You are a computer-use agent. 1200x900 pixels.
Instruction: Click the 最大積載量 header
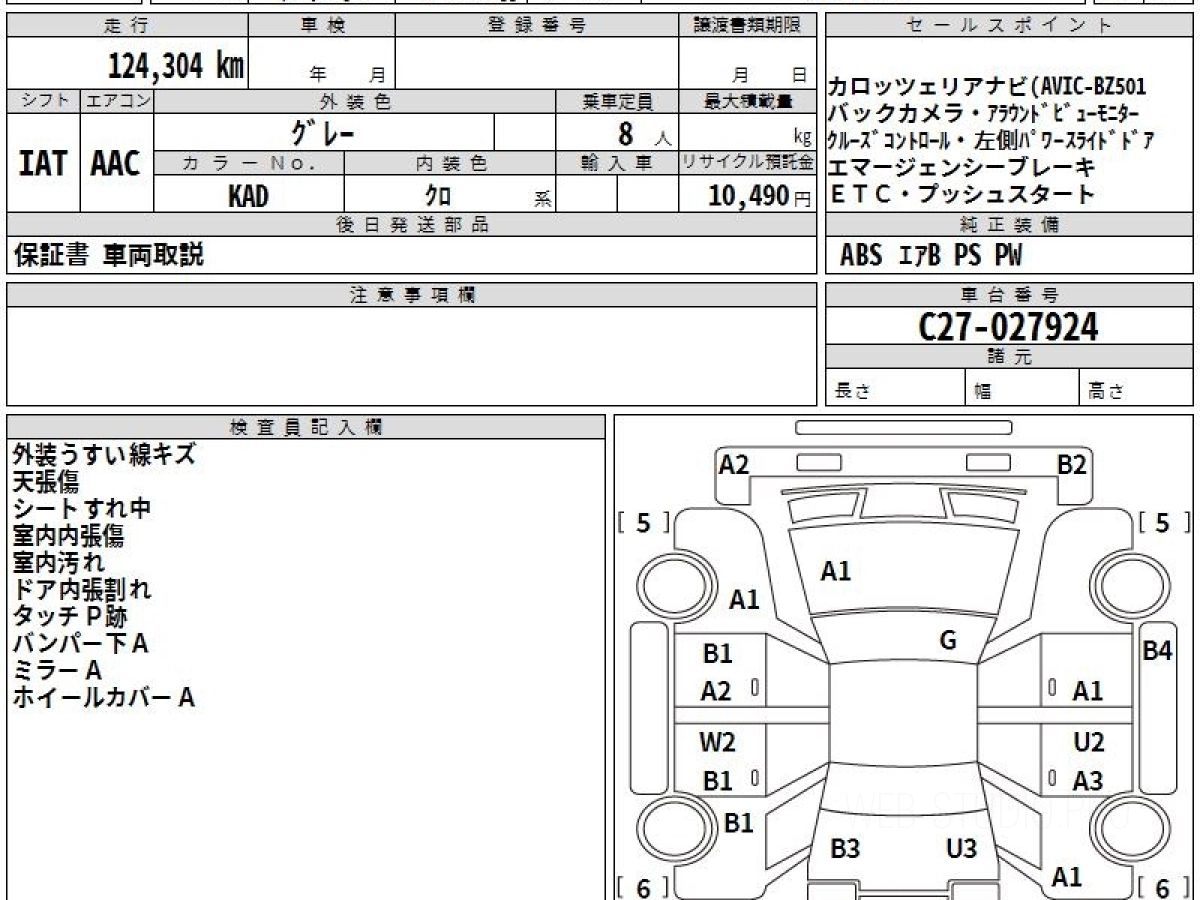point(747,101)
